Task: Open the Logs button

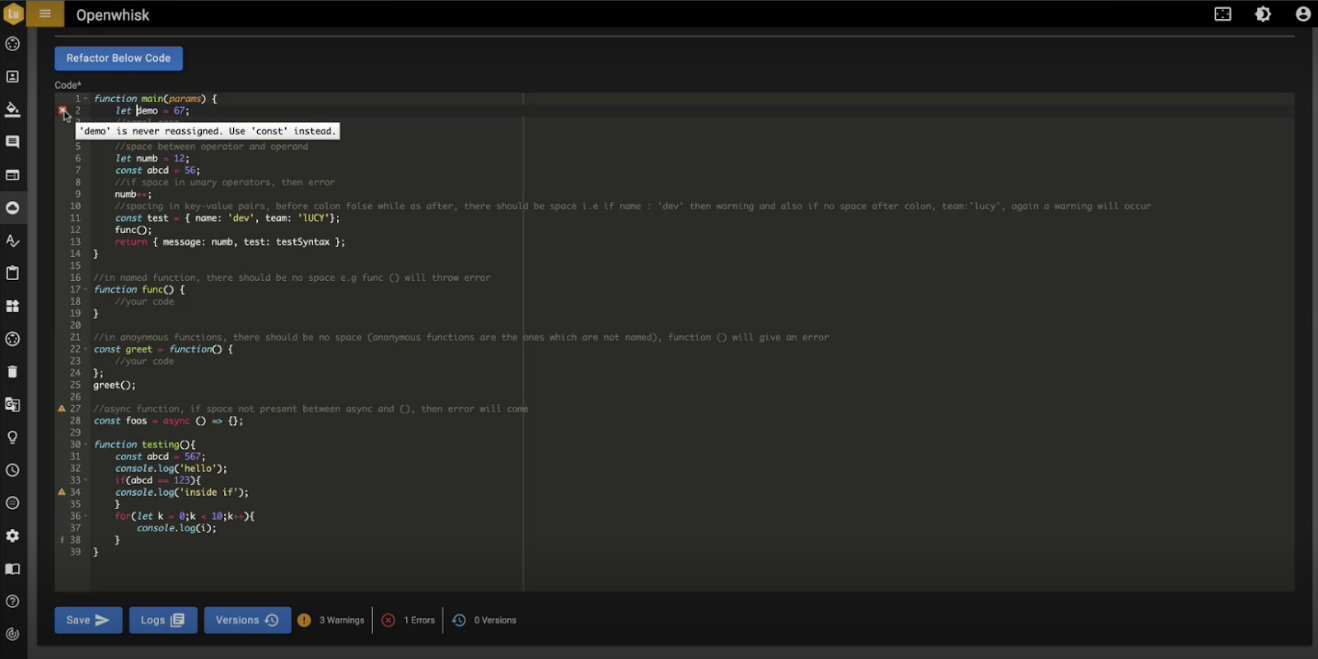Action: point(163,620)
